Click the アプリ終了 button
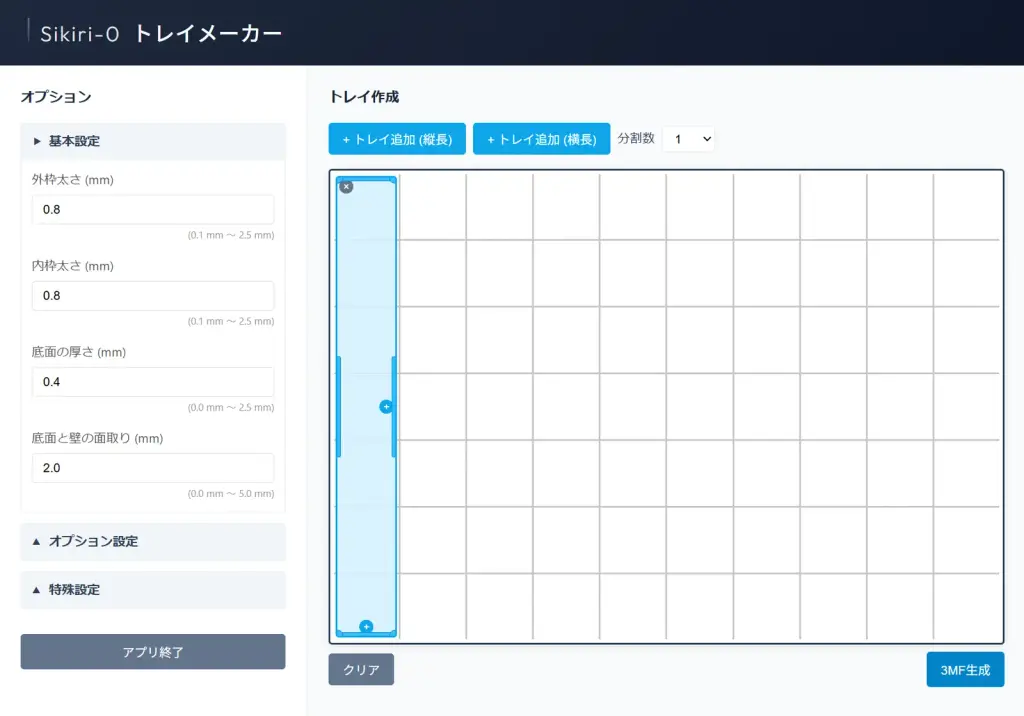This screenshot has width=1024, height=716. tap(153, 652)
